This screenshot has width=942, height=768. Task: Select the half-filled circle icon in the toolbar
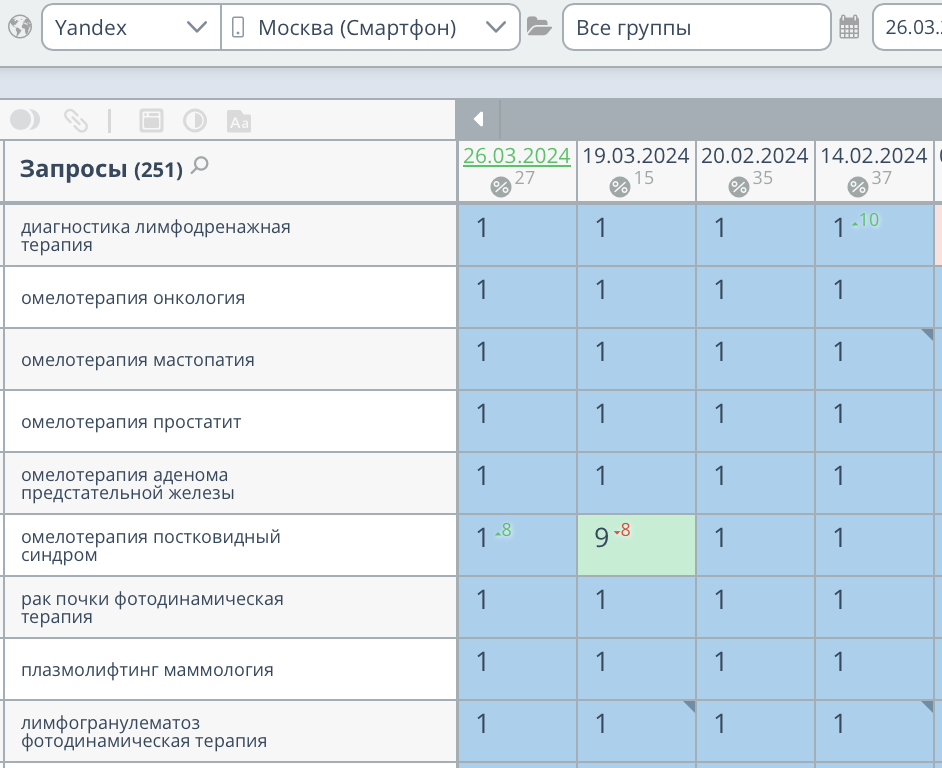point(25,119)
